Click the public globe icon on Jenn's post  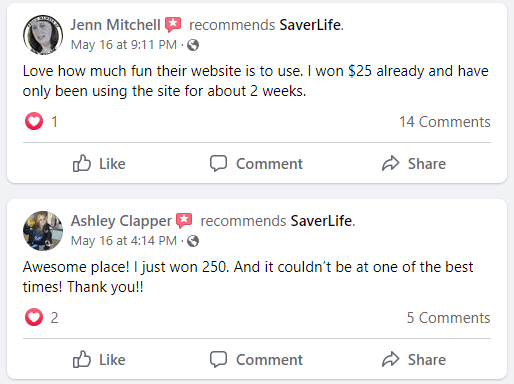(193, 45)
